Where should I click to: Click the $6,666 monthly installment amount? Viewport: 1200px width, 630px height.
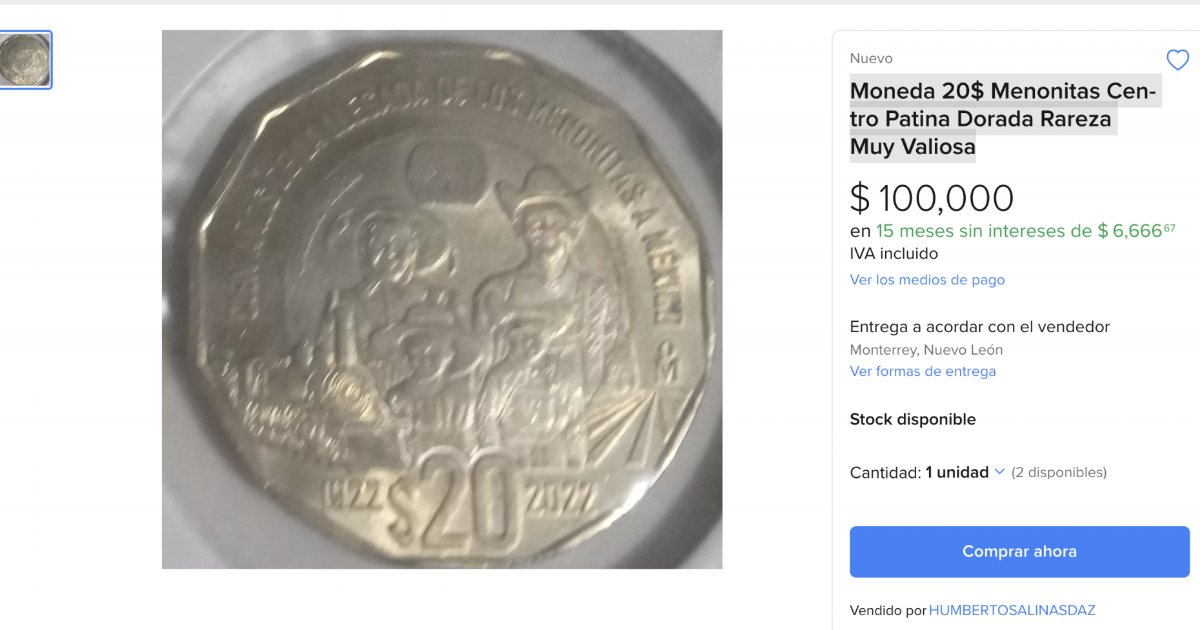click(x=1136, y=231)
